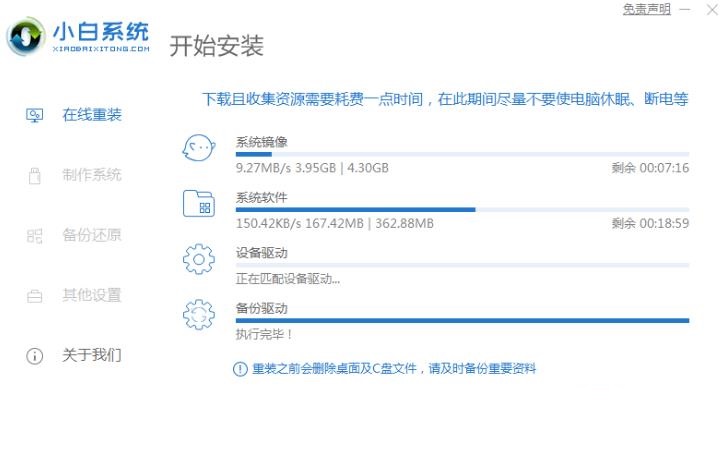Open the 在线重装 sidebar tab
This screenshot has height=462, width=724.
[92, 115]
